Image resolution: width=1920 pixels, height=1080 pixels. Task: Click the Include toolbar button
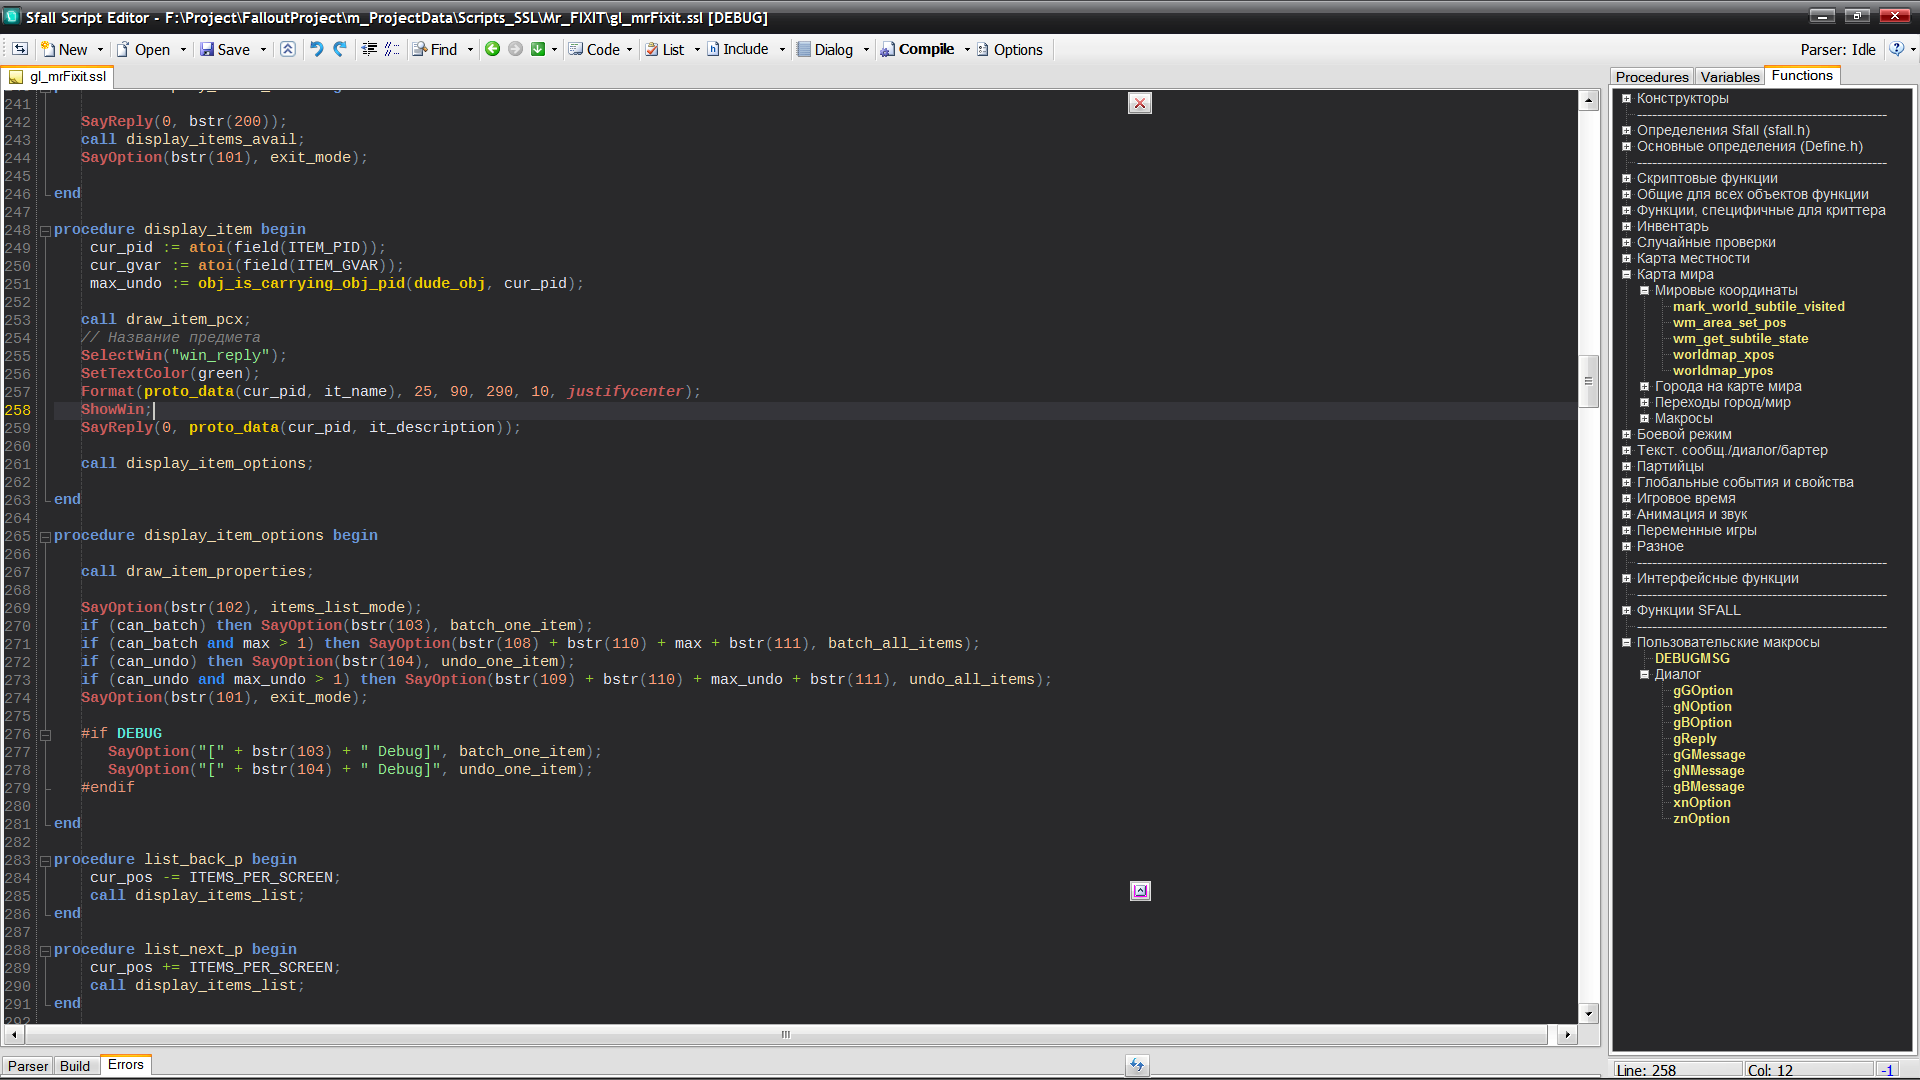tap(738, 49)
